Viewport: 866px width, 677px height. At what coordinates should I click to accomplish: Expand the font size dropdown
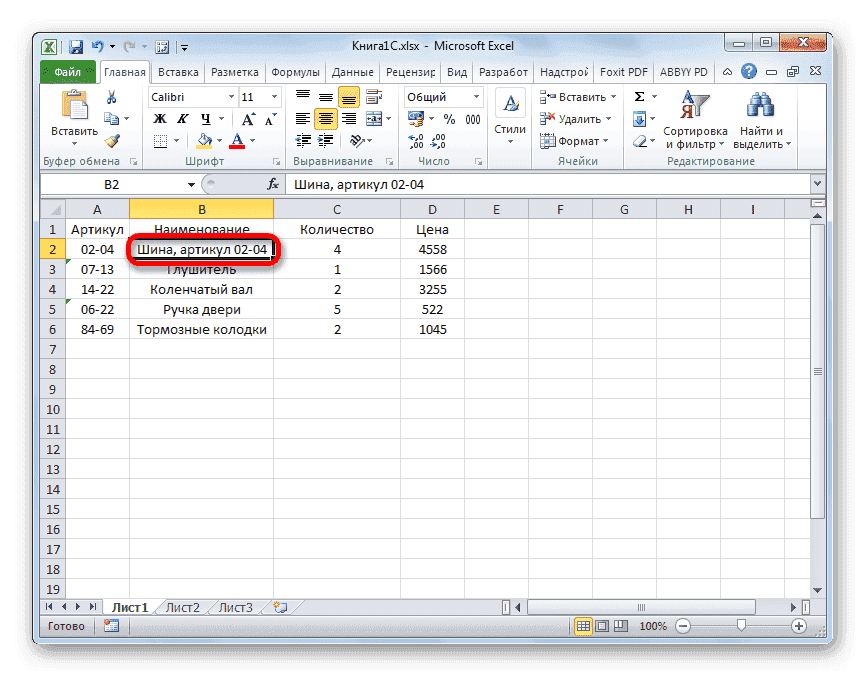click(x=273, y=97)
